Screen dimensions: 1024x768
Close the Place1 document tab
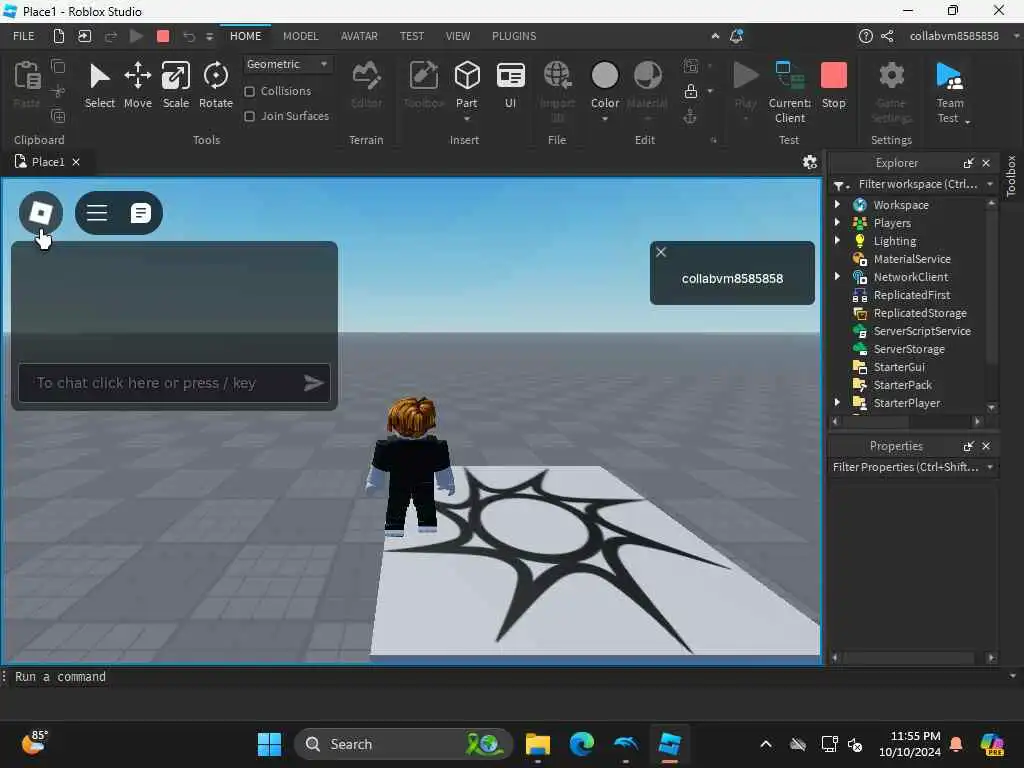coord(76,162)
